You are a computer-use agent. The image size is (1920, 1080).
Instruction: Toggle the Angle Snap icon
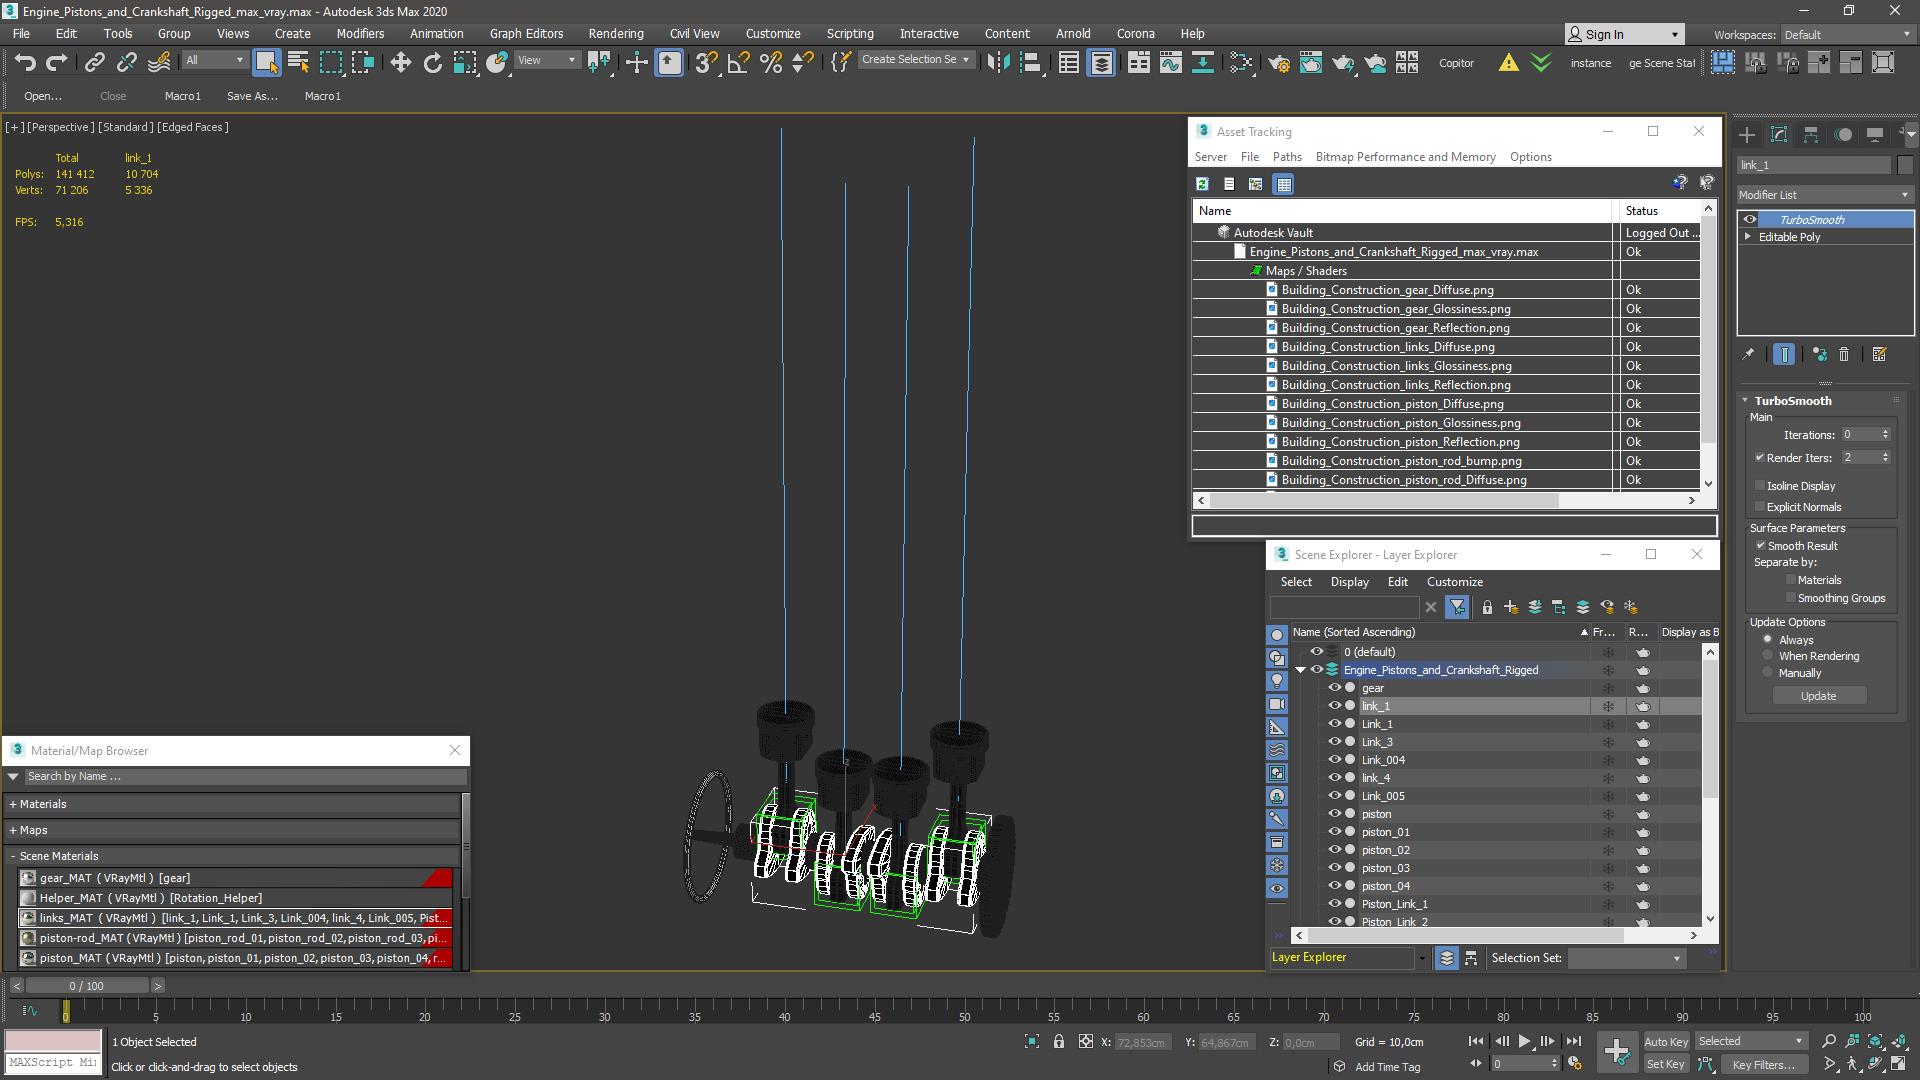738,62
